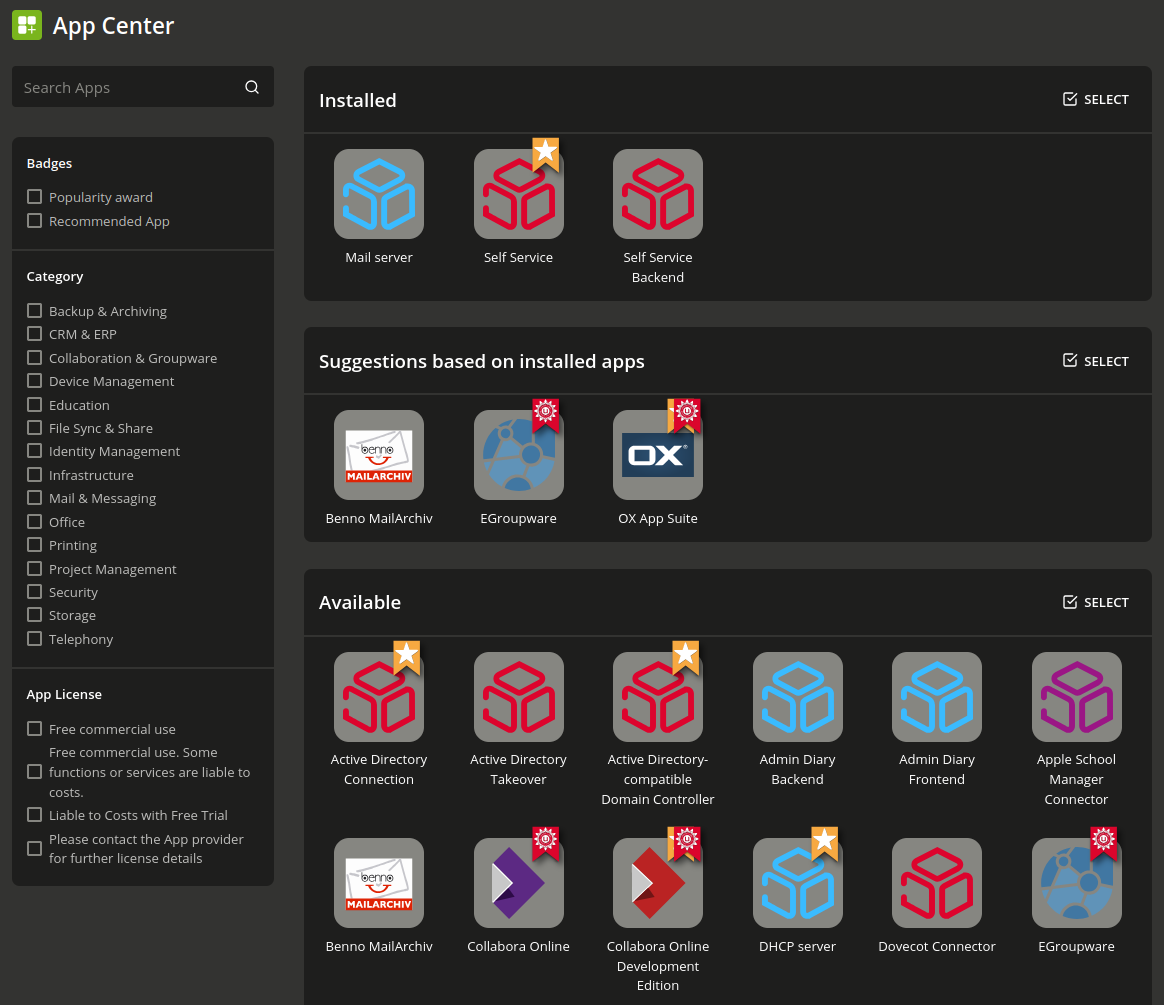Enable the Popularity award badge filter
Screen dimensions: 1164x1005
[34, 197]
